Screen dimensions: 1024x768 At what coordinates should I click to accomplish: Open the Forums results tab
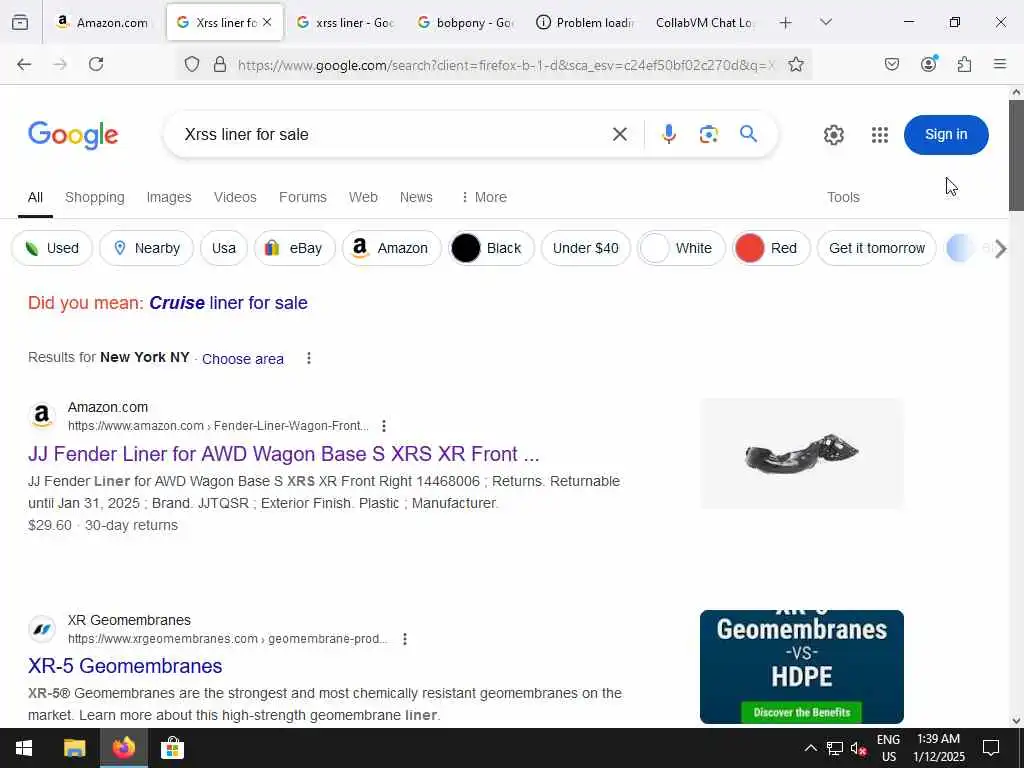(302, 197)
